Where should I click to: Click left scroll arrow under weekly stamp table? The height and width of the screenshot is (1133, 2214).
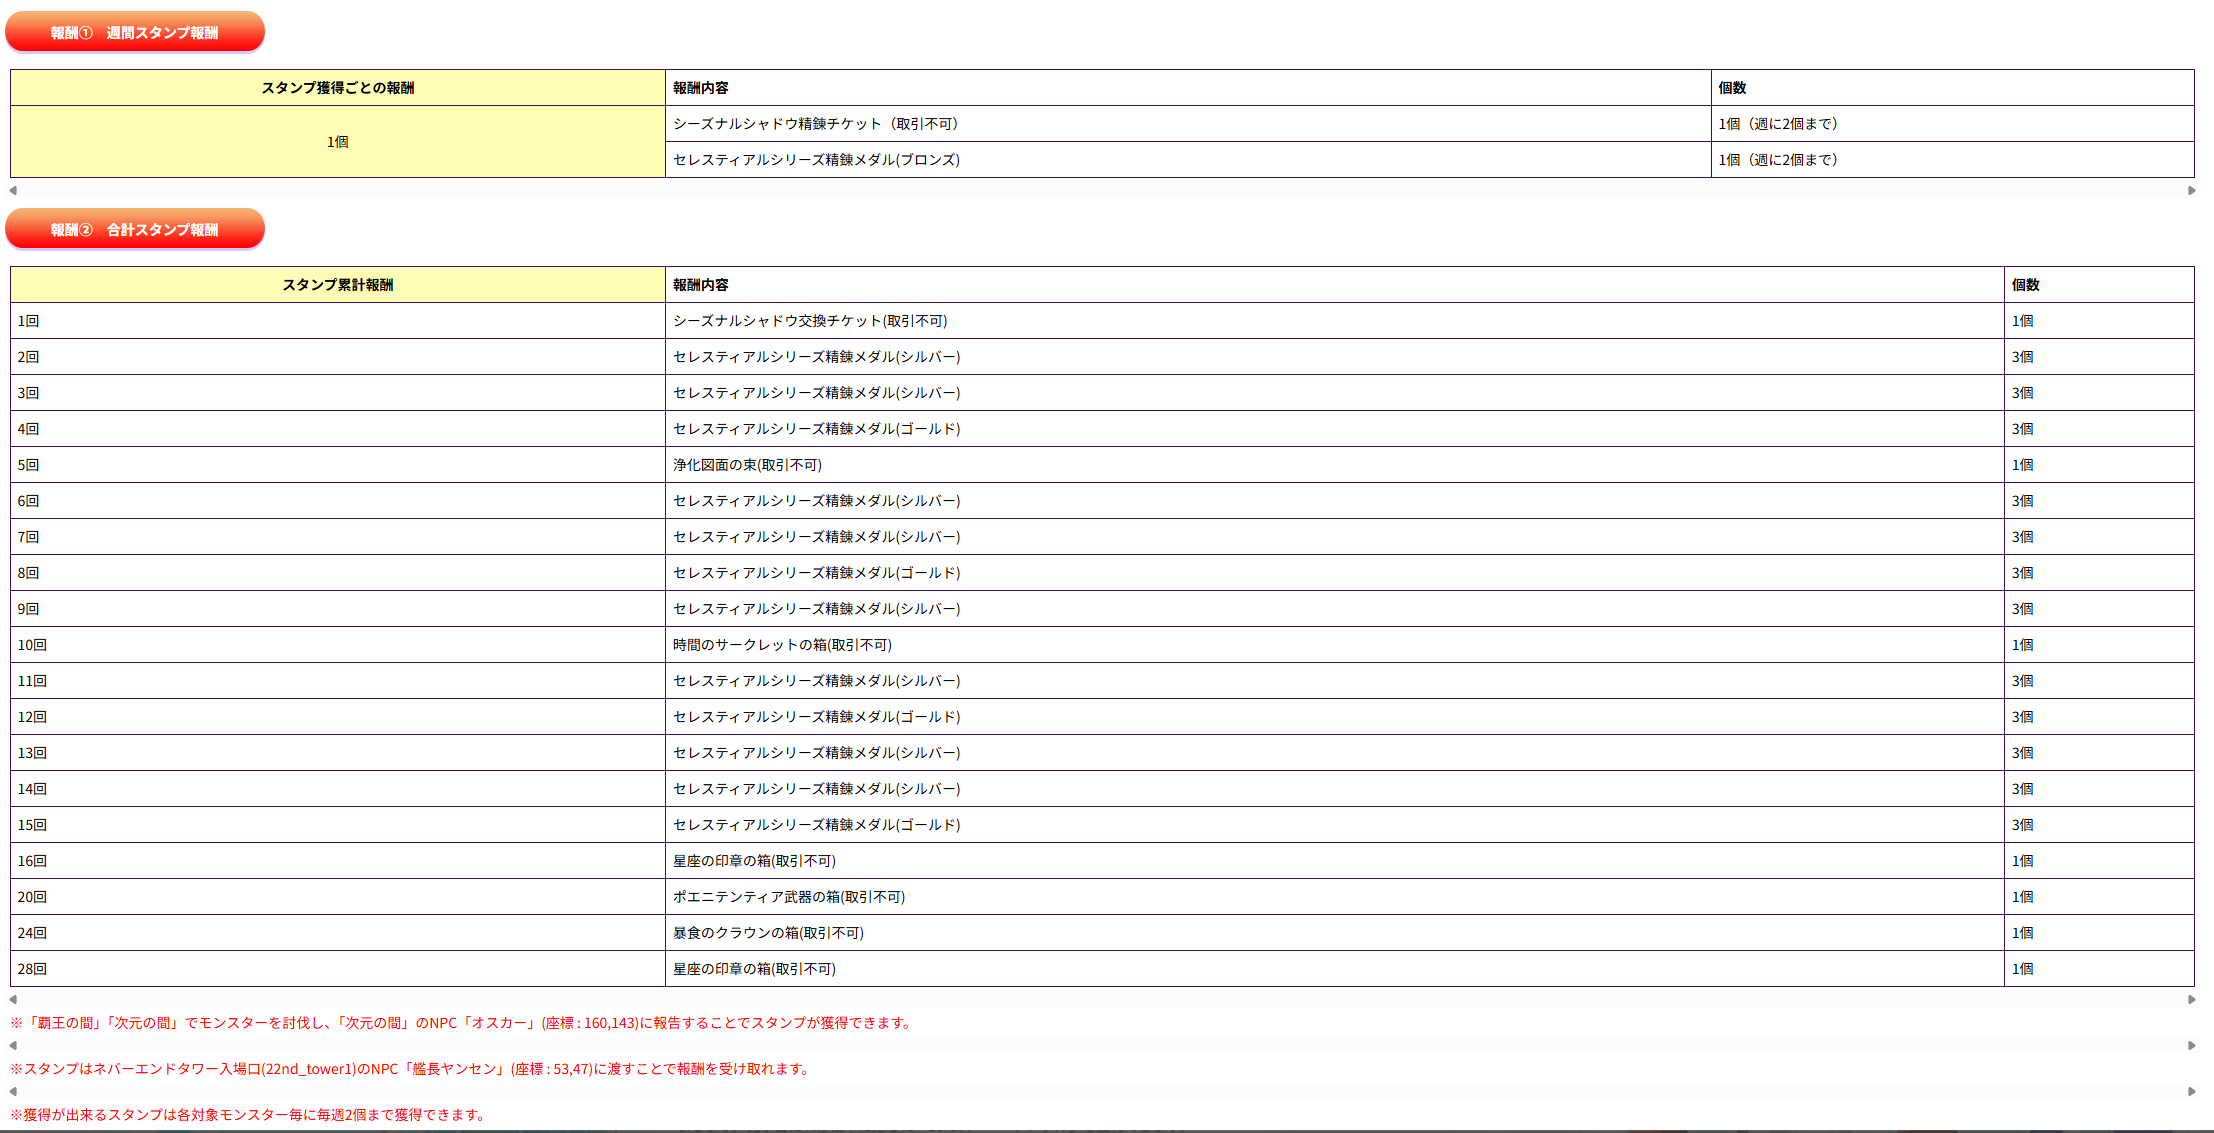click(13, 190)
